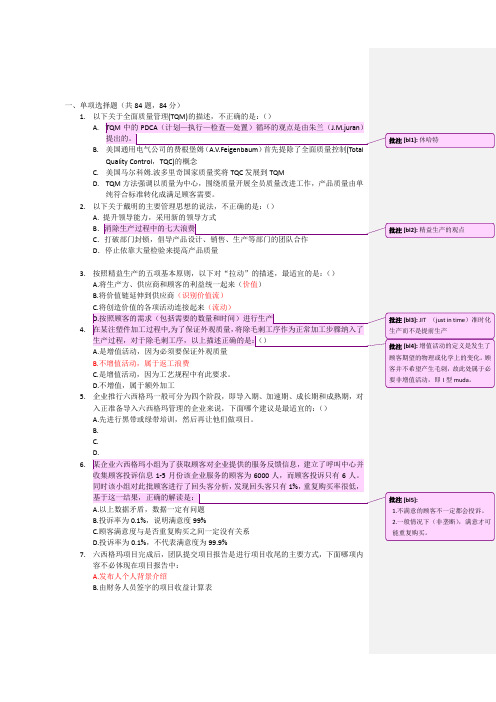The width and height of the screenshot is (496, 702).
Task: Click the bl3 JIT just in time comment
Action: coord(440,325)
